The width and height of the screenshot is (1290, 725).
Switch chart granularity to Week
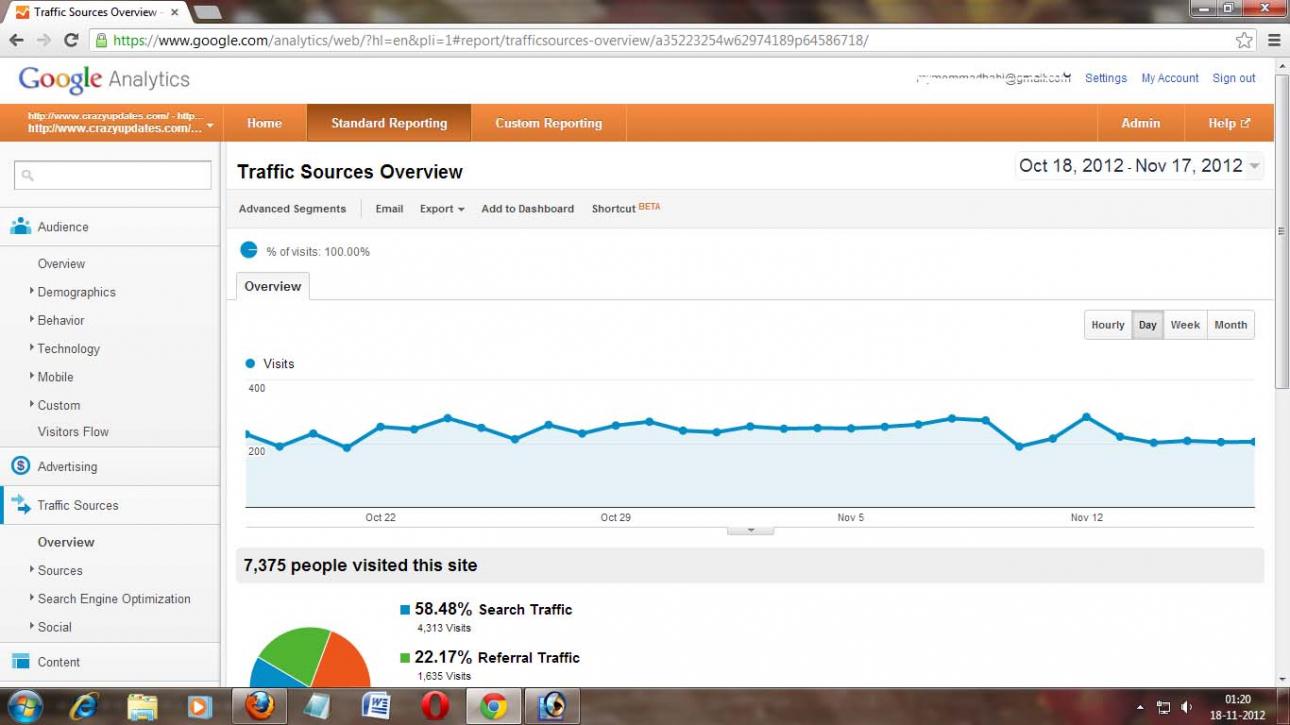pos(1185,325)
